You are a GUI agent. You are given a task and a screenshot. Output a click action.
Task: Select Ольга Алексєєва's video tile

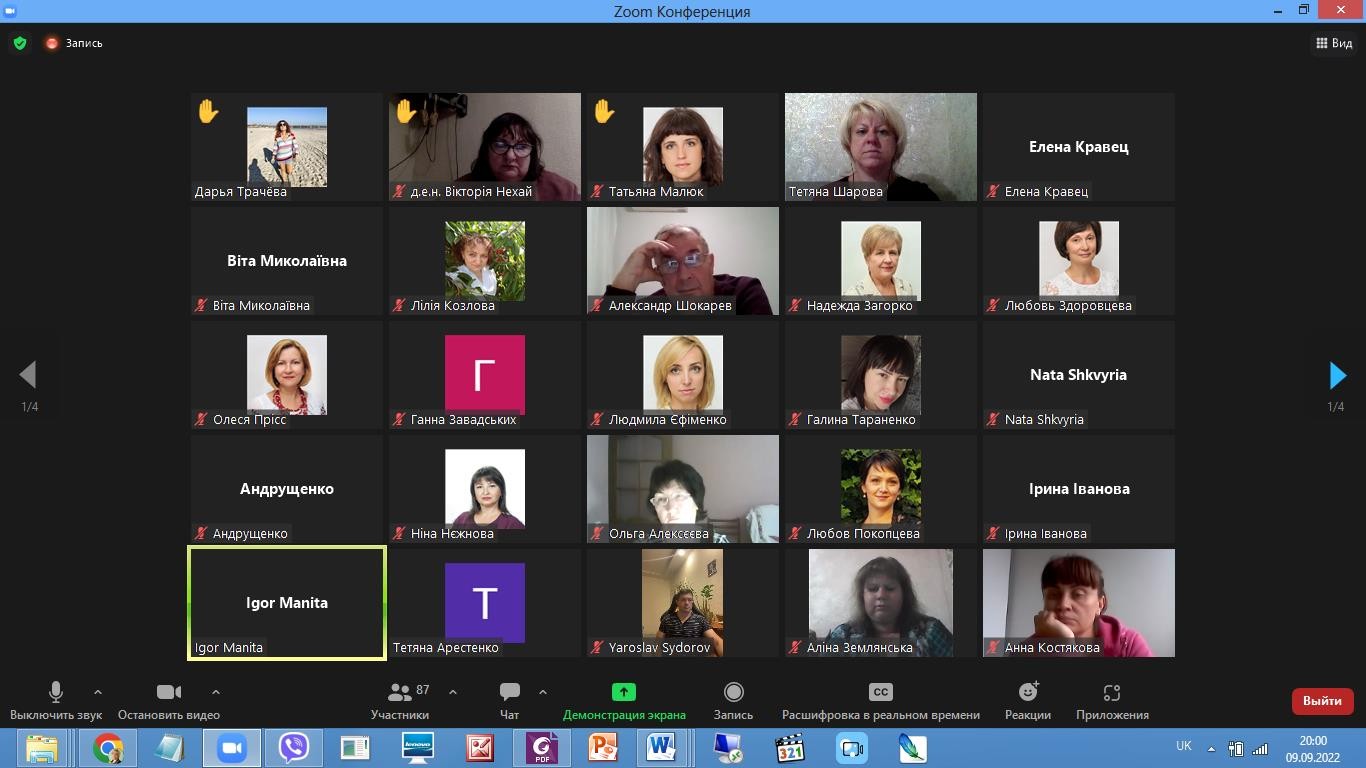pyautogui.click(x=683, y=489)
